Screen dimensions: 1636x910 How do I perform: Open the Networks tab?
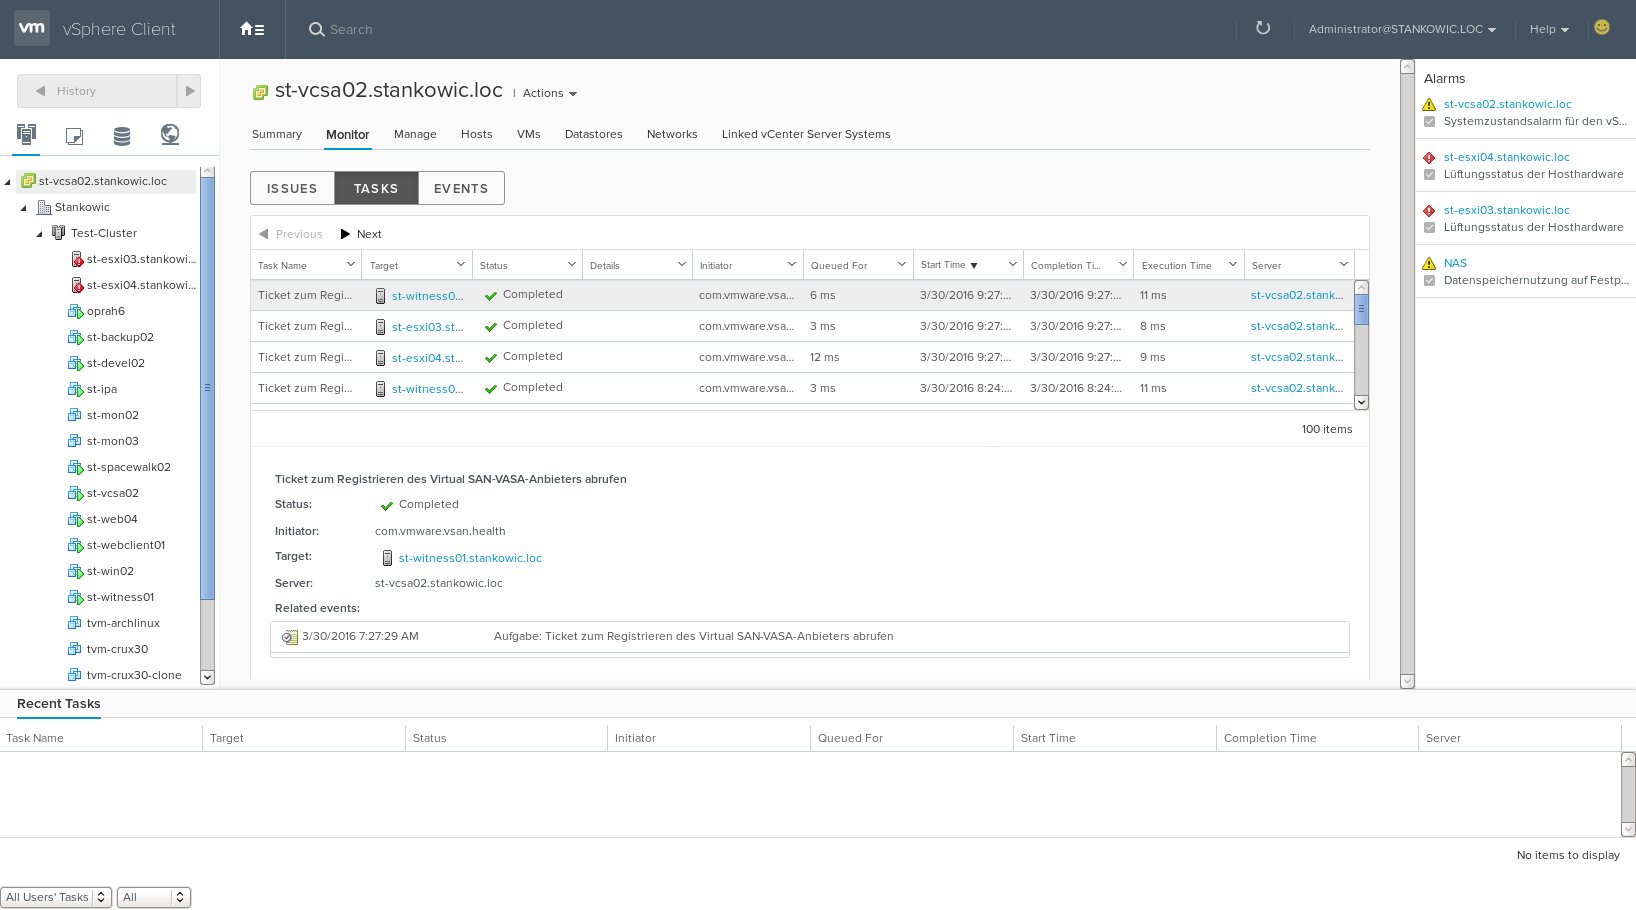coord(672,134)
